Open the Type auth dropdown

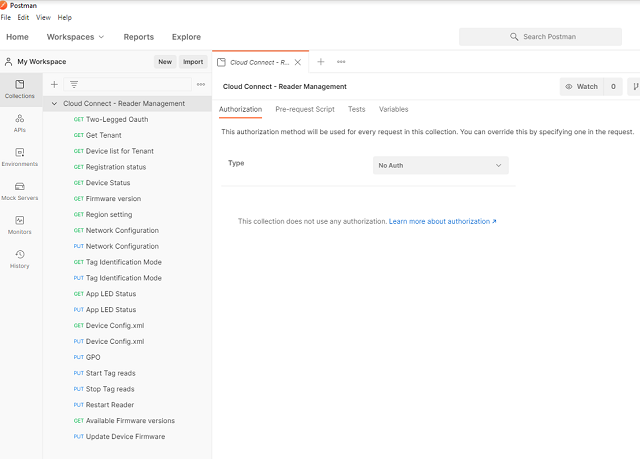[439, 165]
